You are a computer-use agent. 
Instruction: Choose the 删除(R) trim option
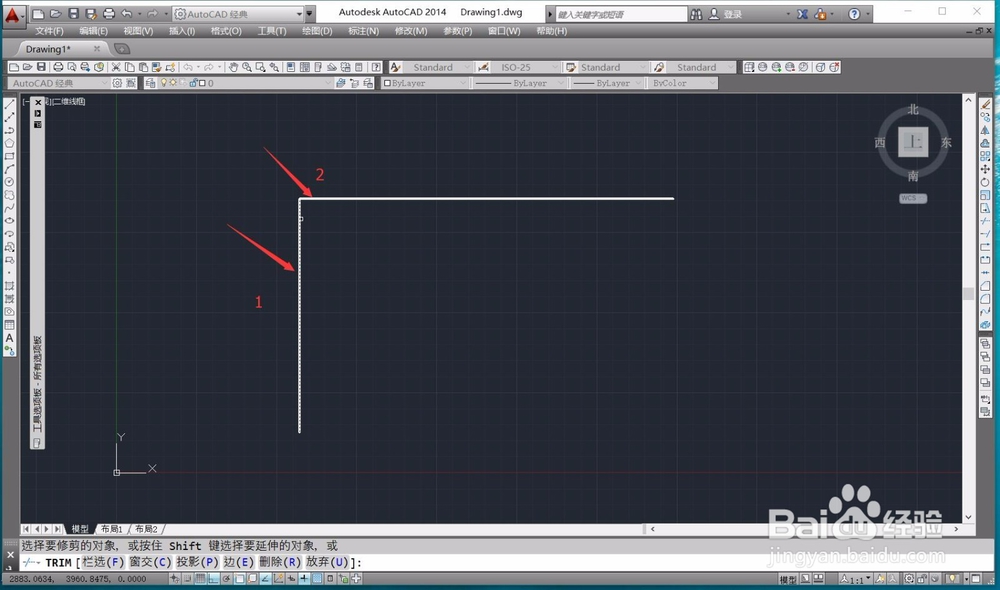(280, 562)
